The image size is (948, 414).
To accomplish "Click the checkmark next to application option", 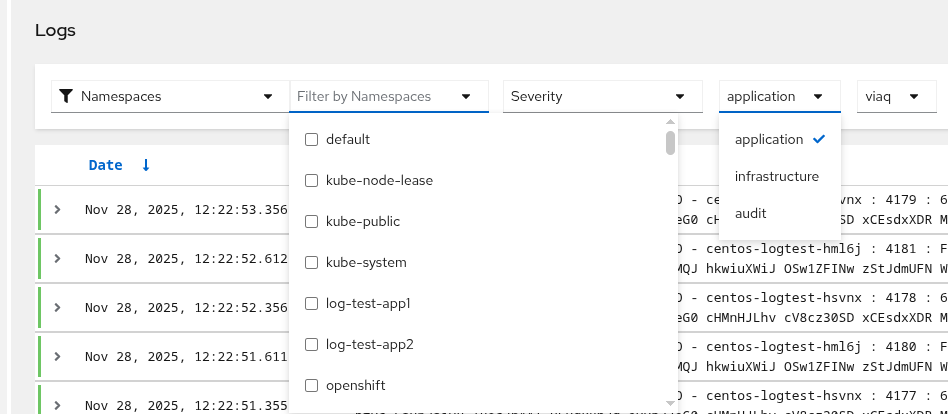I will (820, 139).
